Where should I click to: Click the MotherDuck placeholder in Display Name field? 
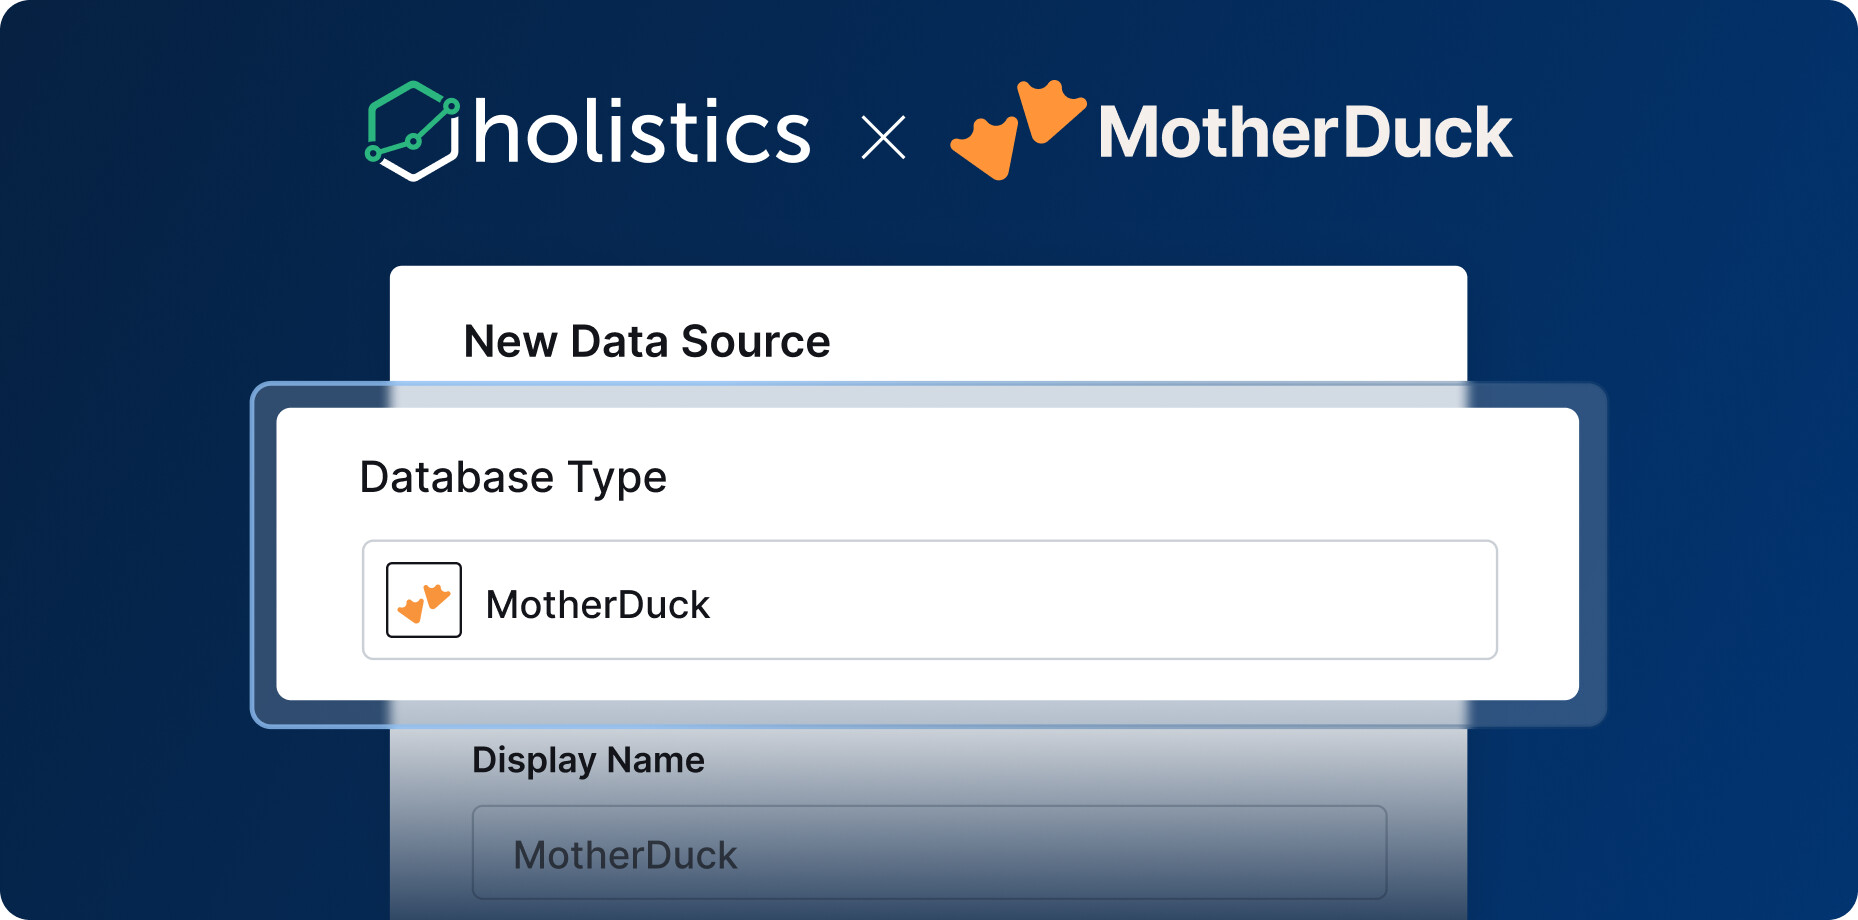point(625,855)
